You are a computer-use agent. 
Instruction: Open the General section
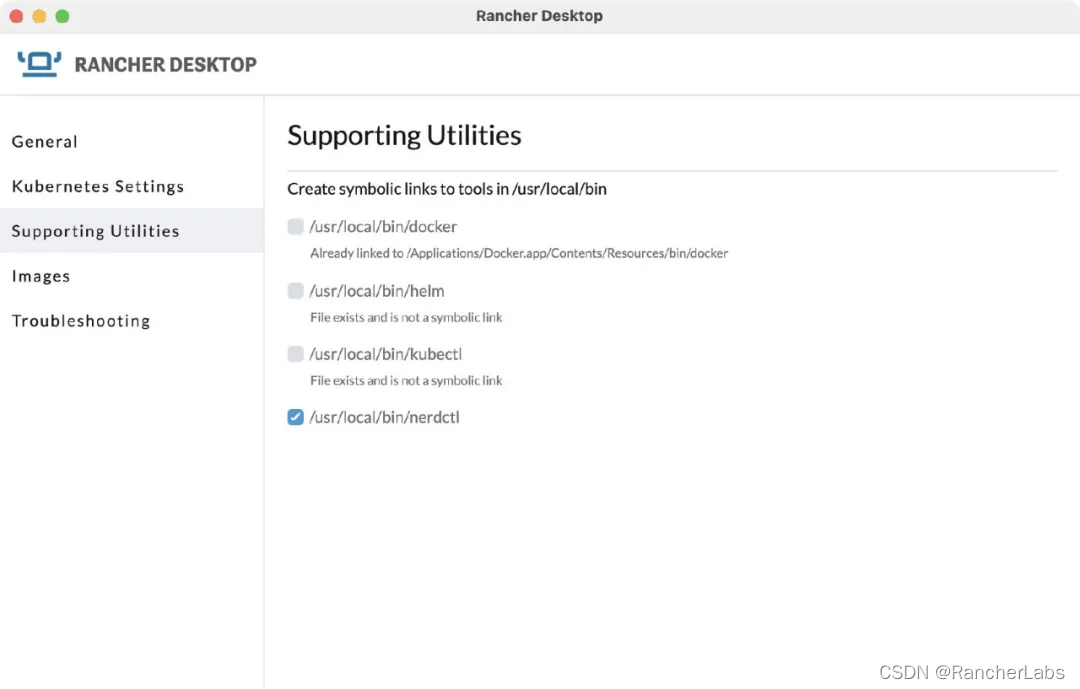[45, 141]
